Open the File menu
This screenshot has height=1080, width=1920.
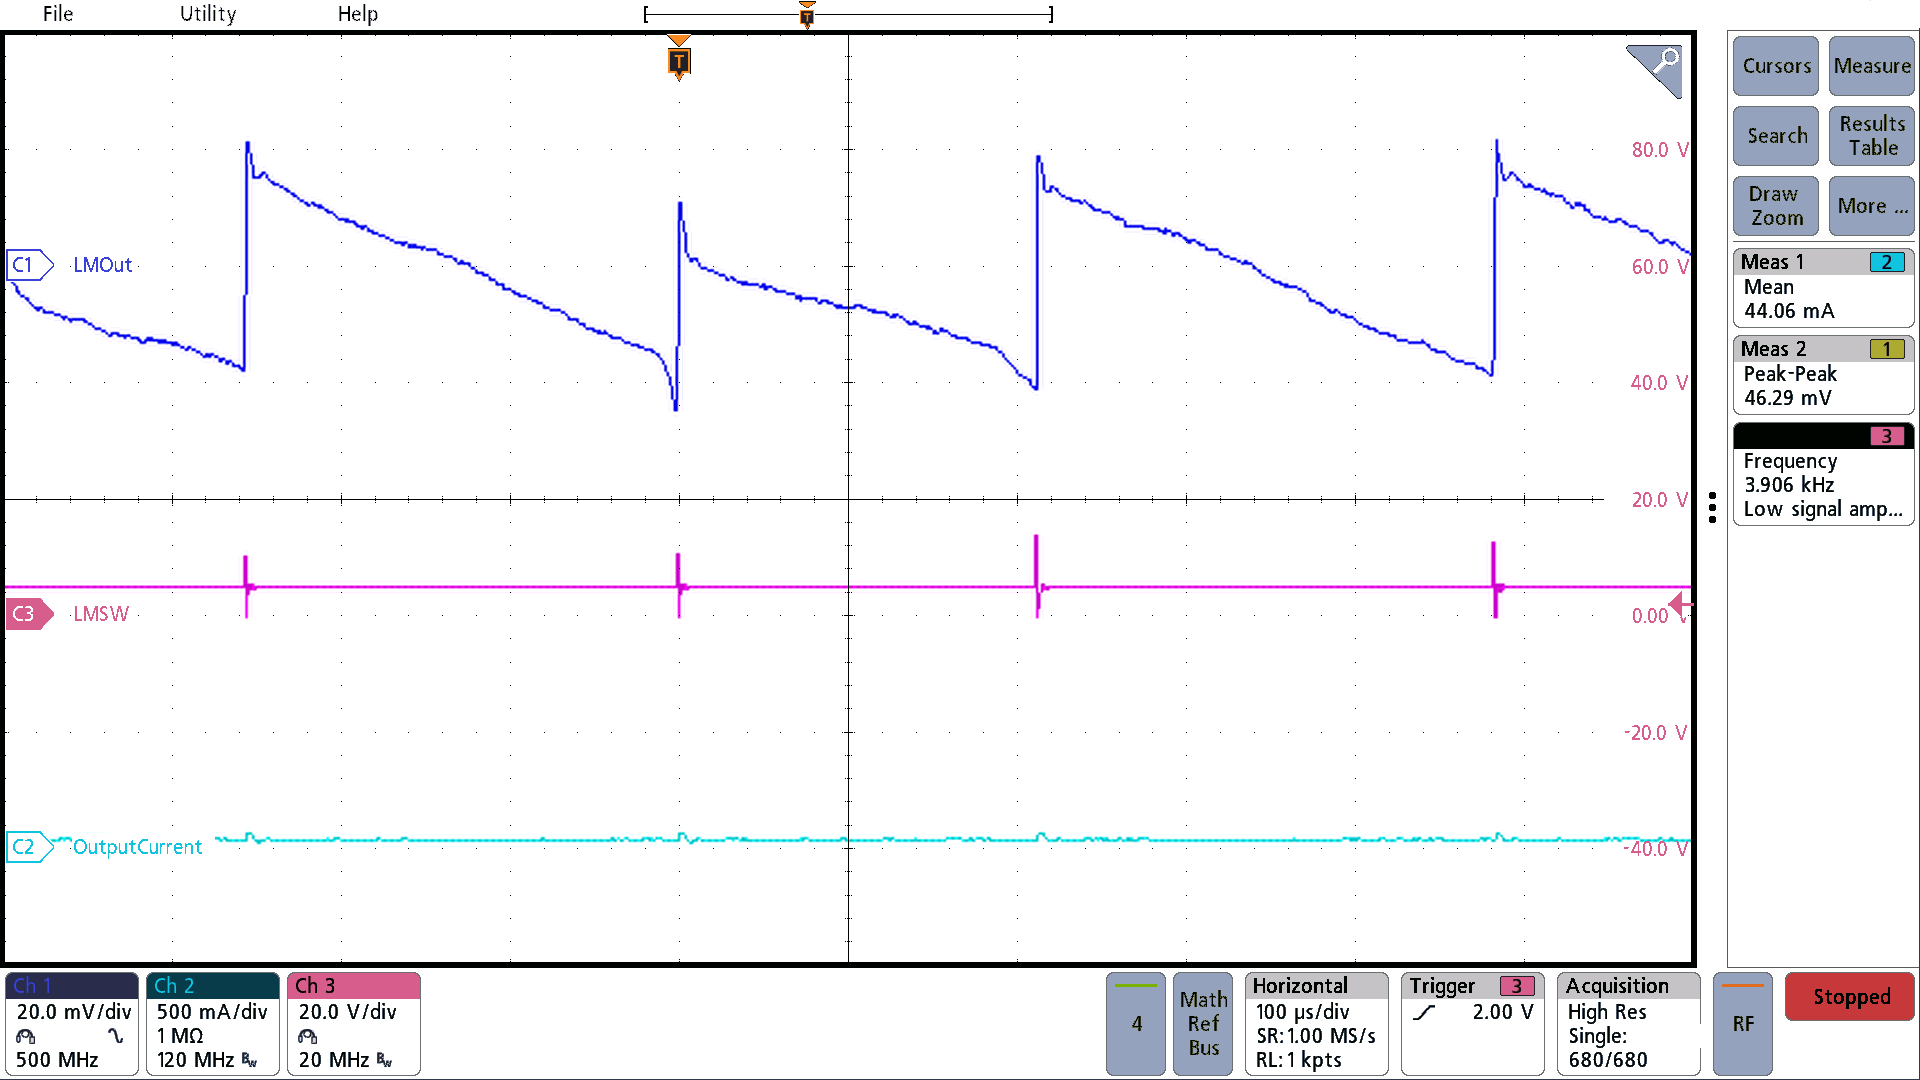[57, 14]
